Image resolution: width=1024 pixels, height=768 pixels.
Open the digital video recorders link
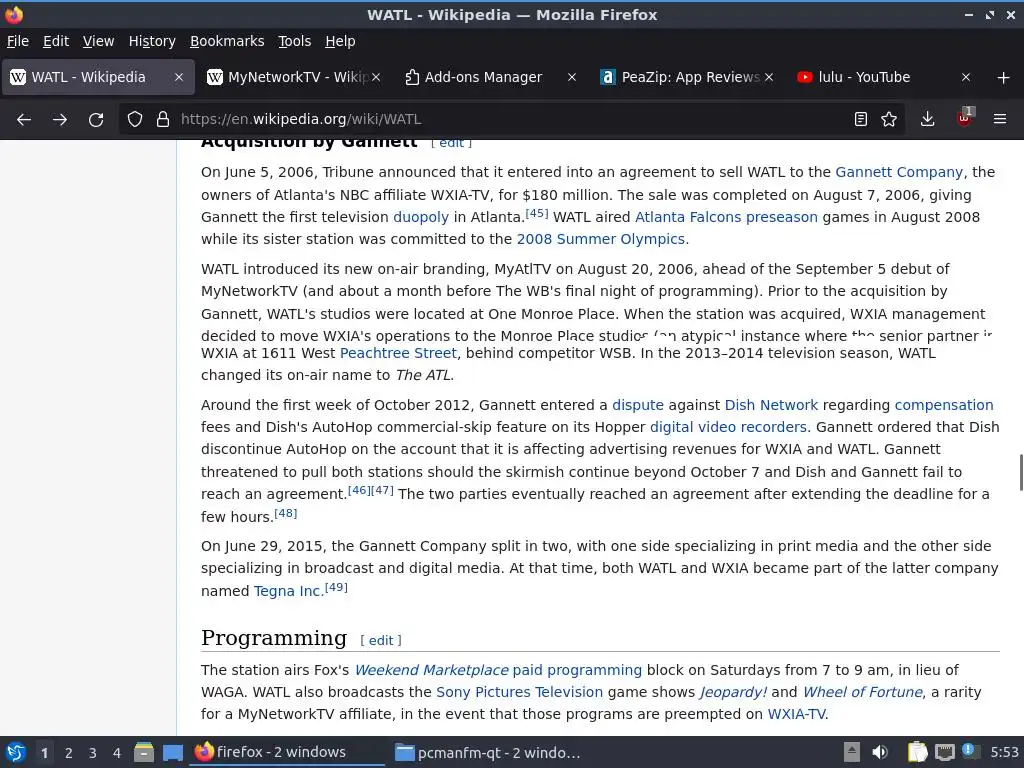pyautogui.click(x=728, y=427)
